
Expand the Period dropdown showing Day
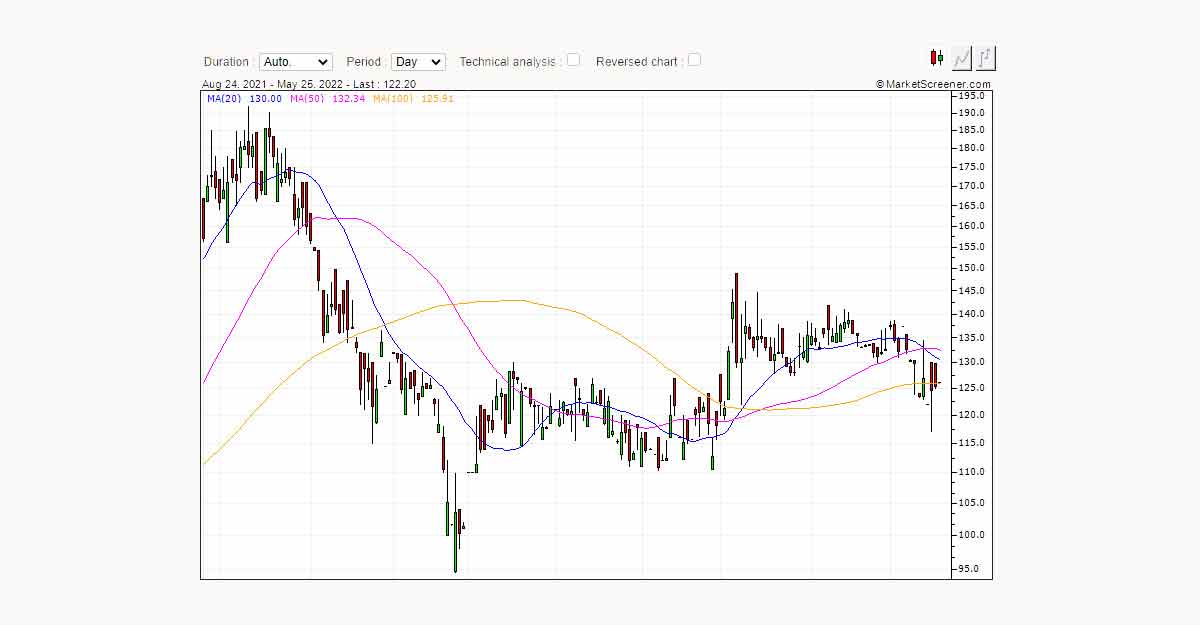(x=418, y=62)
